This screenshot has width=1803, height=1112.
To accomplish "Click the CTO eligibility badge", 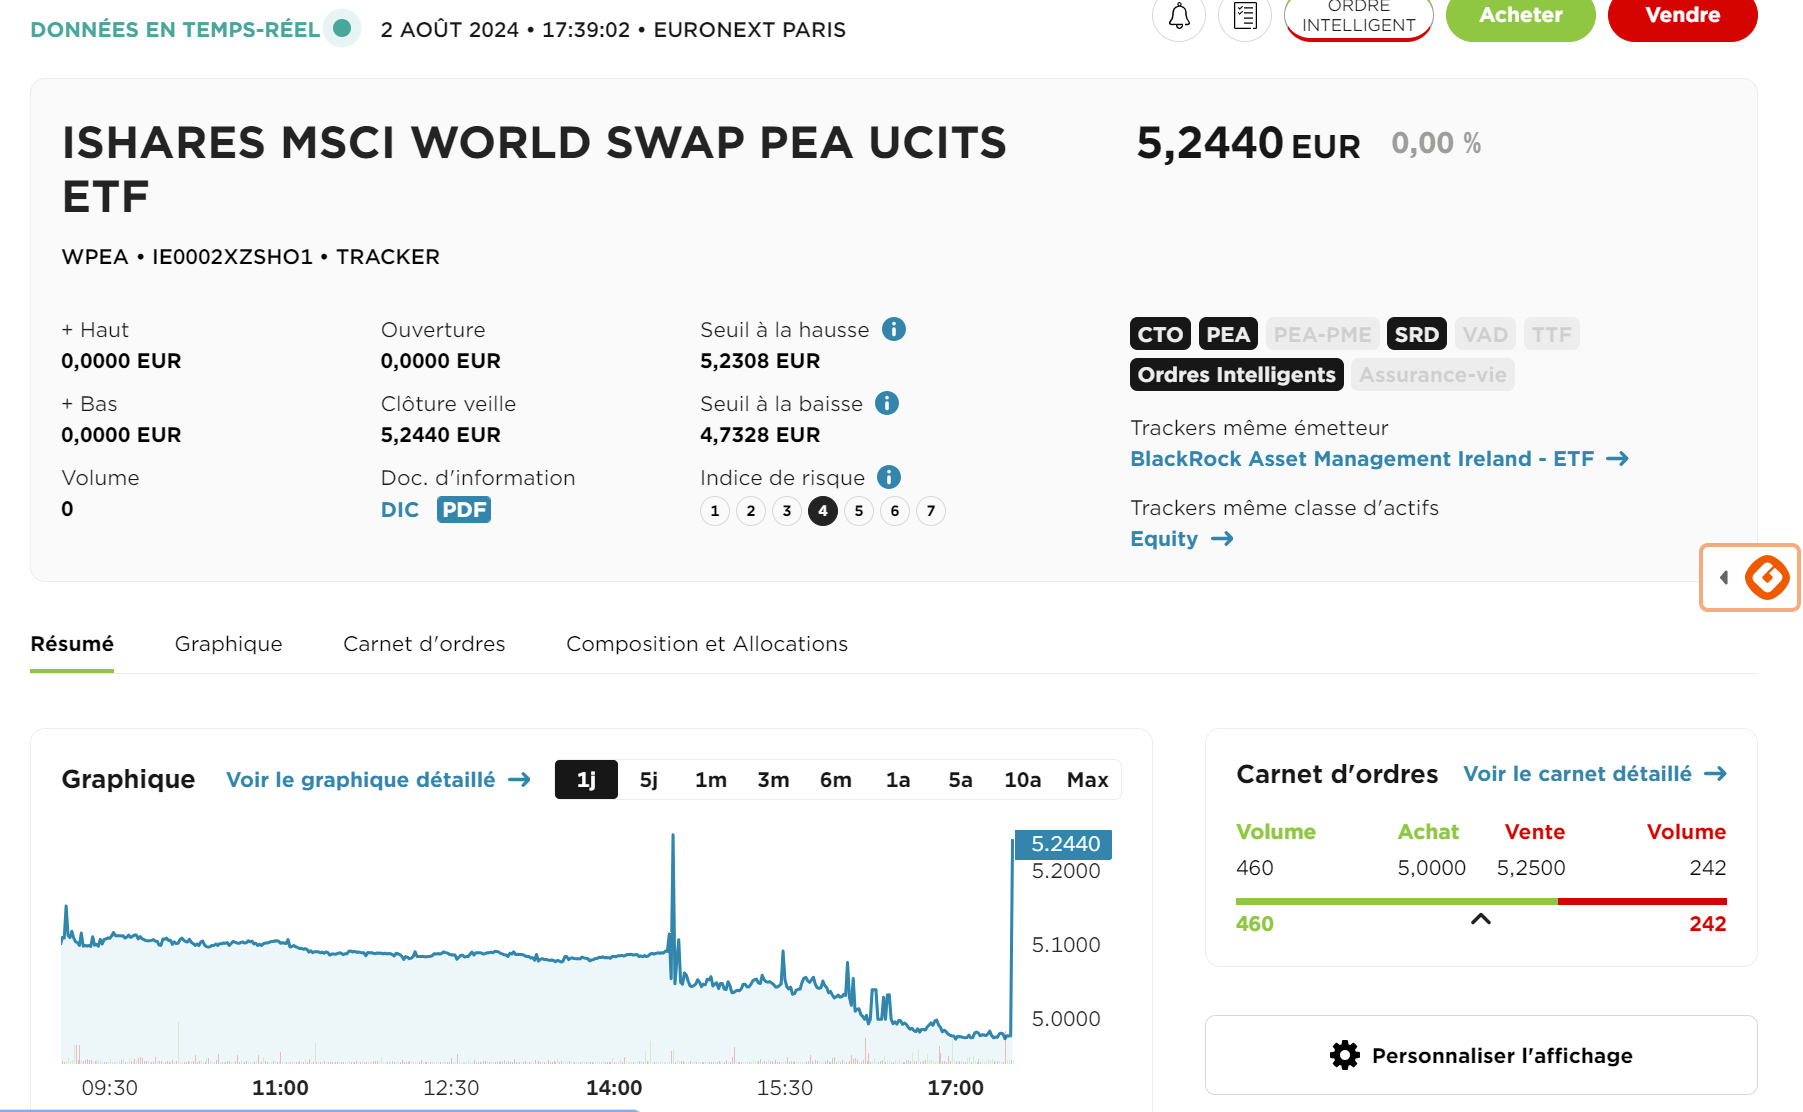I will point(1160,334).
